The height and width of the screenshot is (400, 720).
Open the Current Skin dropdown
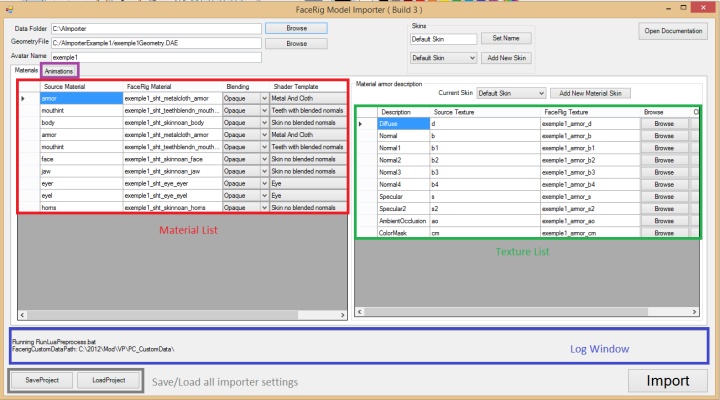click(x=511, y=93)
